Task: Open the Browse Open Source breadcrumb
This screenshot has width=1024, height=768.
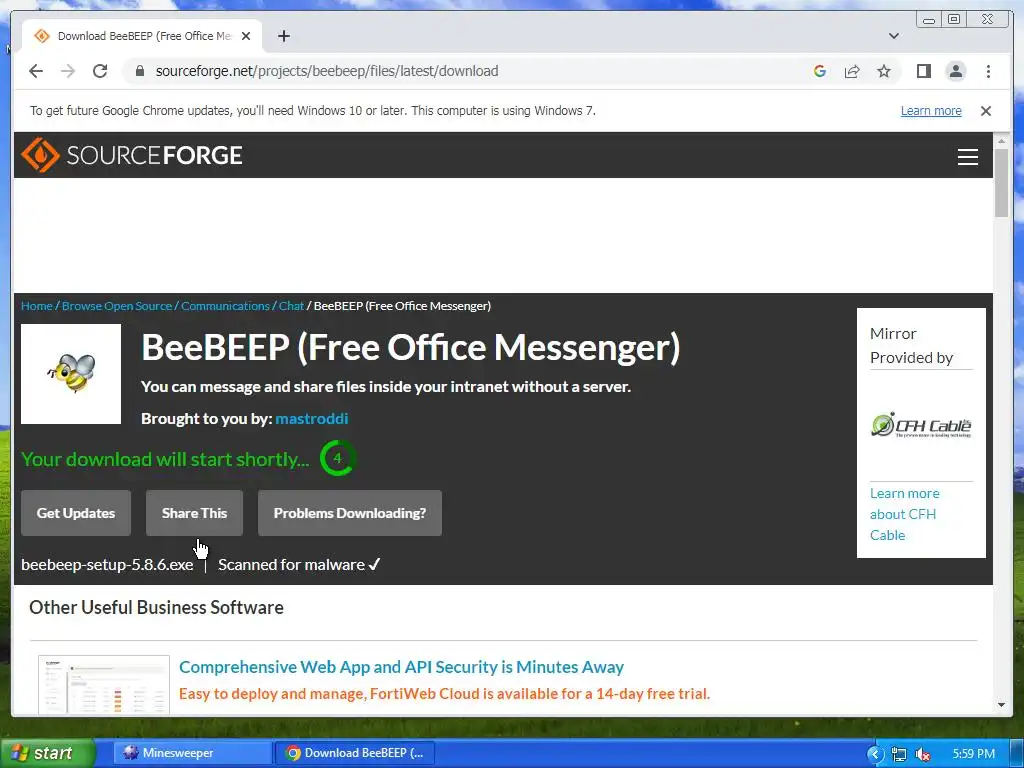Action: [x=117, y=306]
